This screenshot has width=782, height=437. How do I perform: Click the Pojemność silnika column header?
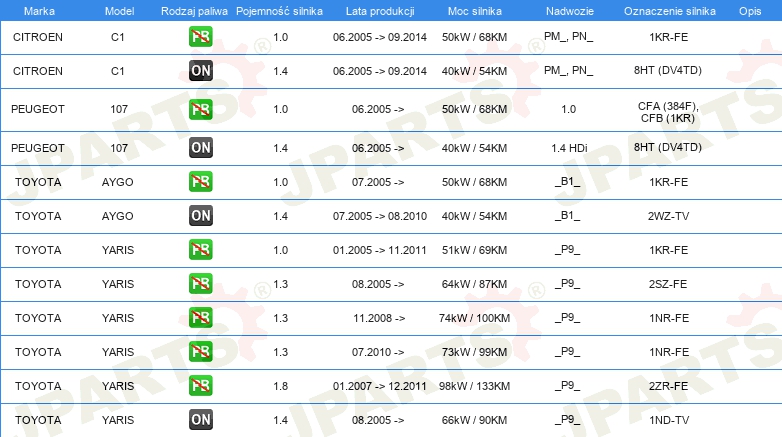coord(279,11)
